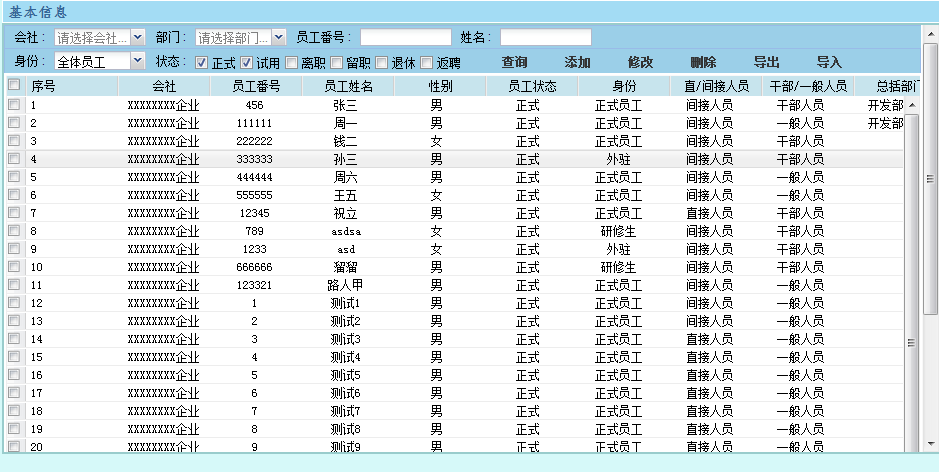Click the 修改 (Modify) button

[x=640, y=62]
